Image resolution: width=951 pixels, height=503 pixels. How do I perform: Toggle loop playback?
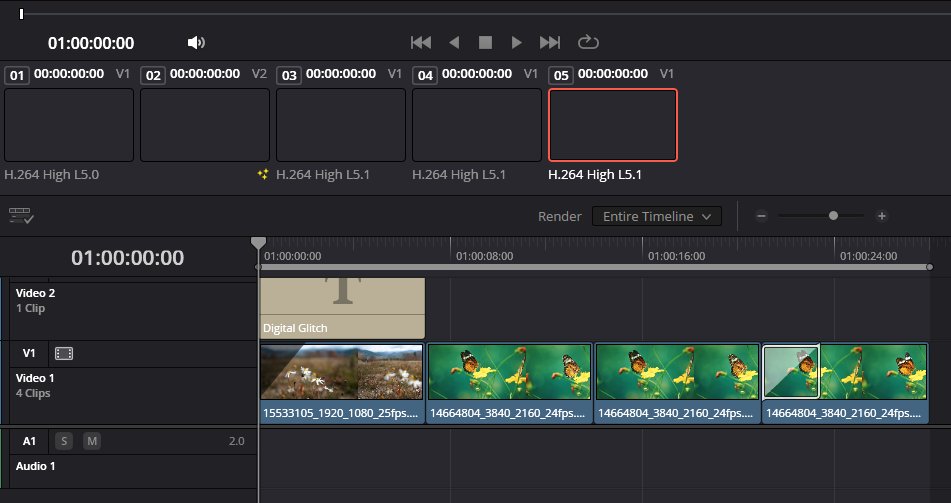(588, 42)
